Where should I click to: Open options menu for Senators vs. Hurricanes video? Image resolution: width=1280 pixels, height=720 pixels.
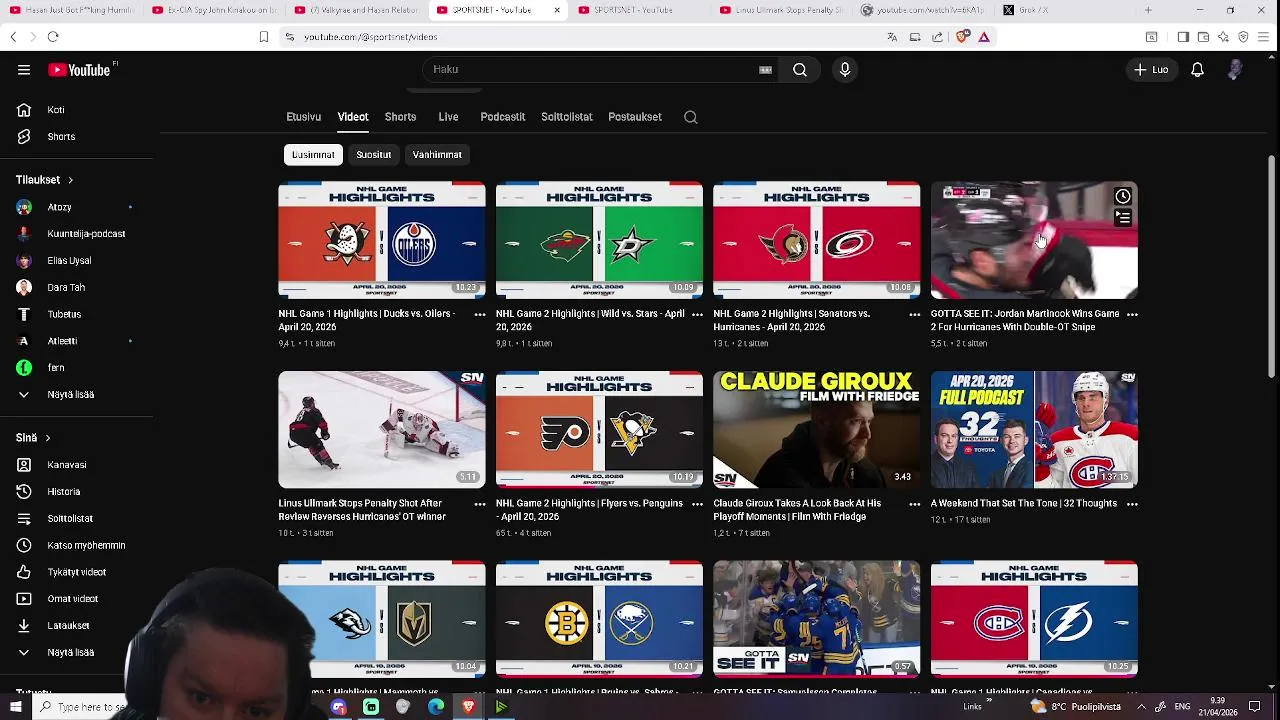914,314
